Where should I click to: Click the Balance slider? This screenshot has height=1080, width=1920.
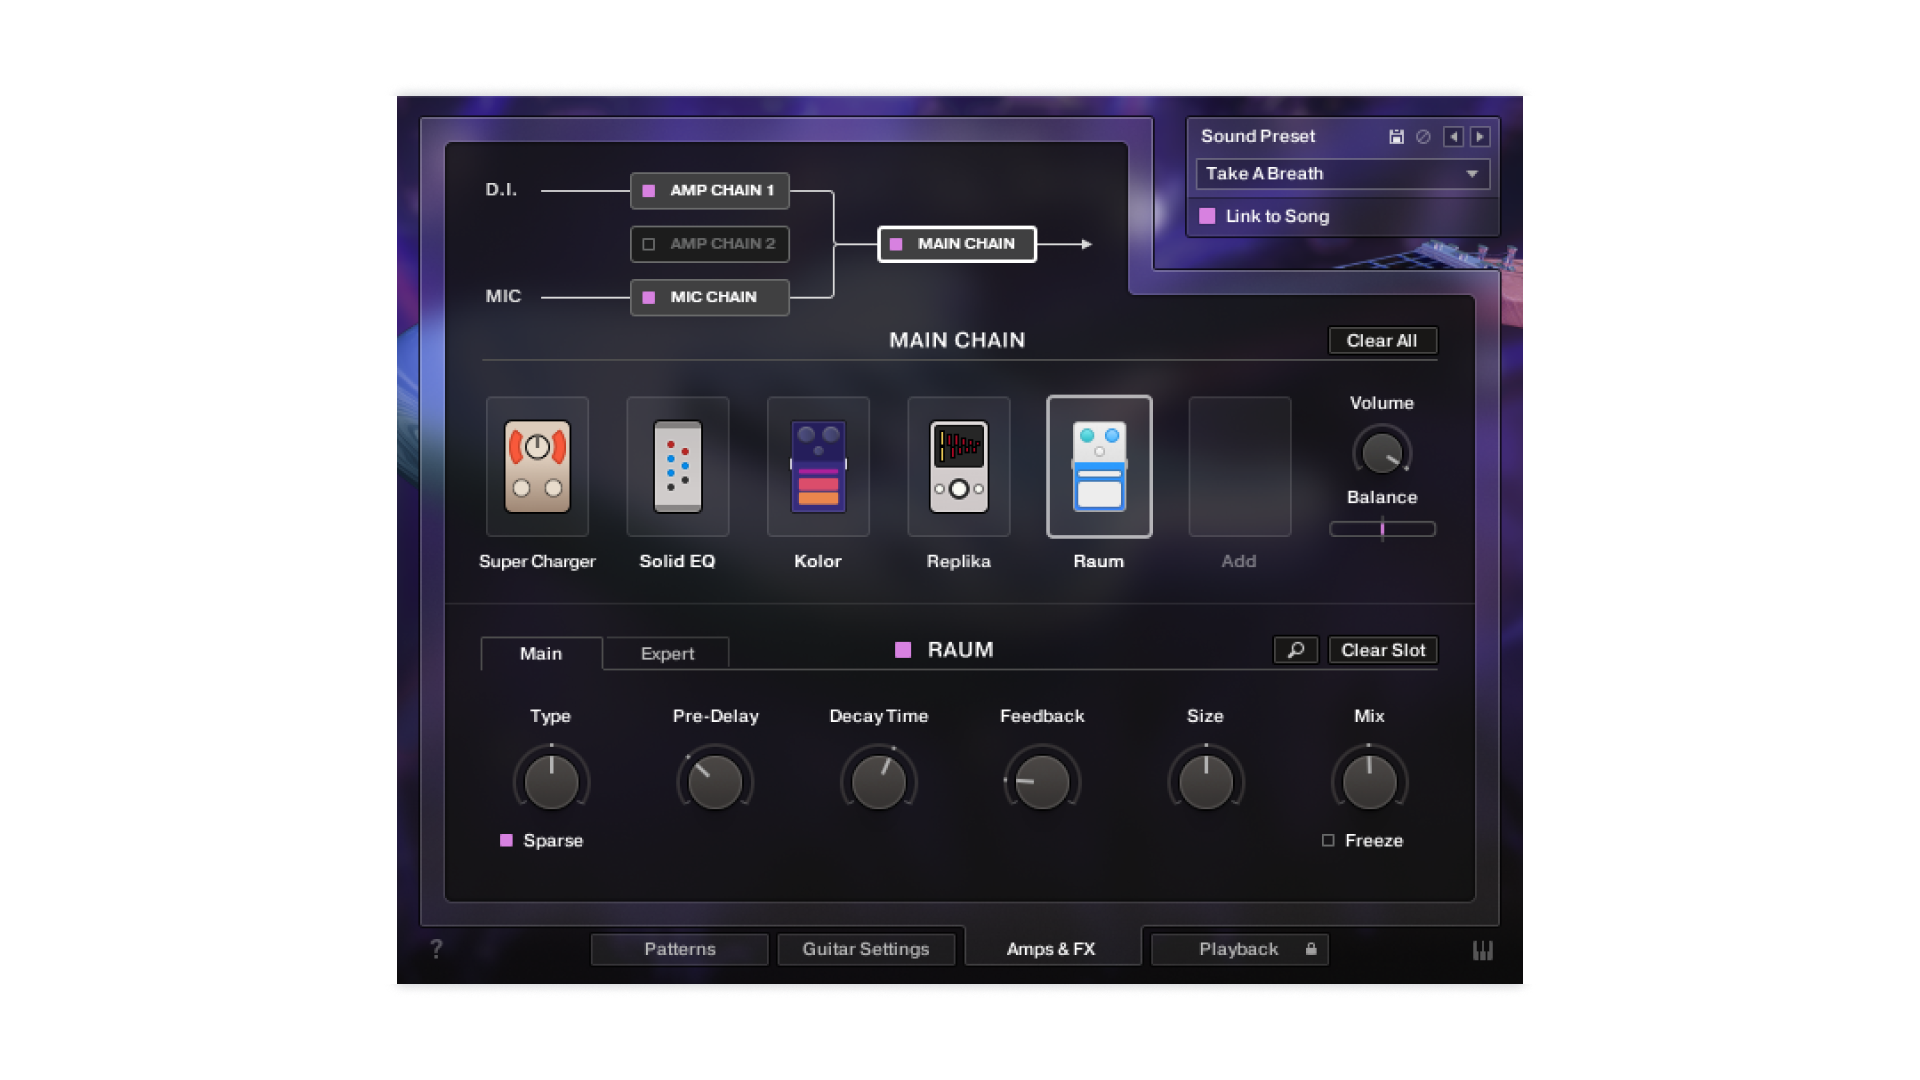click(1382, 529)
